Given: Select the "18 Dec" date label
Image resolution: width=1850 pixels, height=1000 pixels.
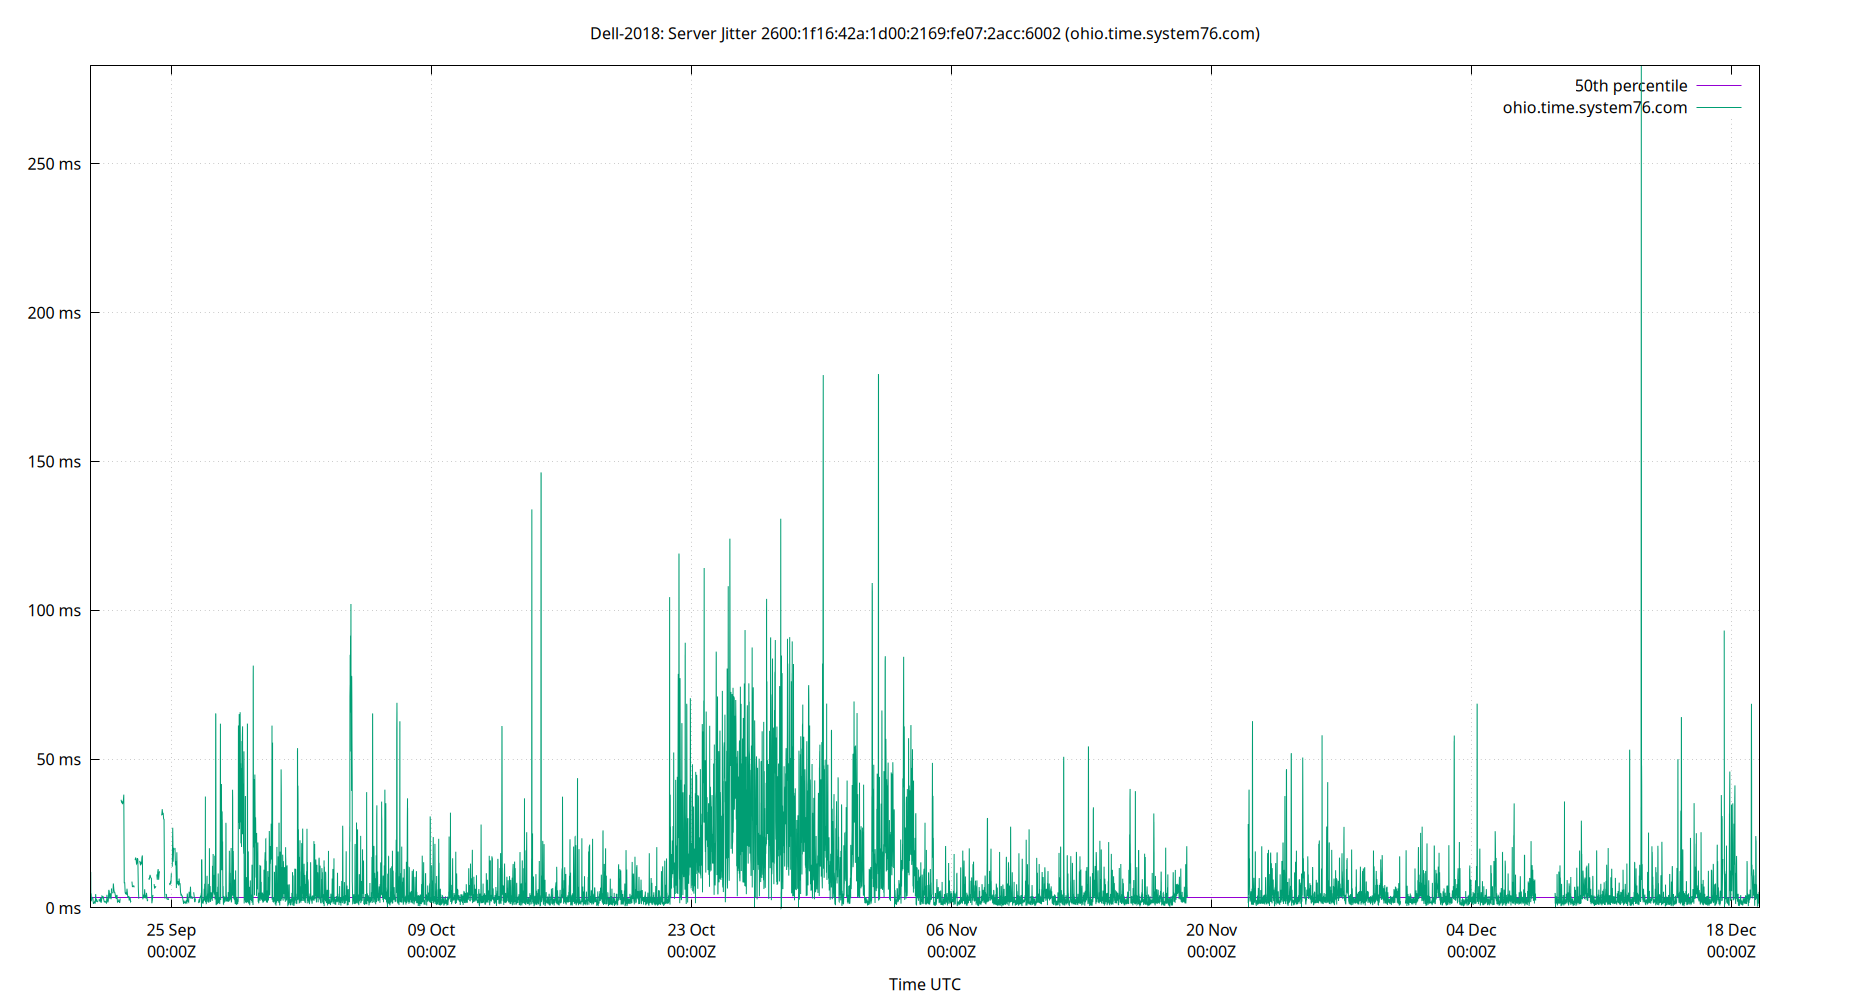Looking at the screenshot, I should click(1730, 930).
